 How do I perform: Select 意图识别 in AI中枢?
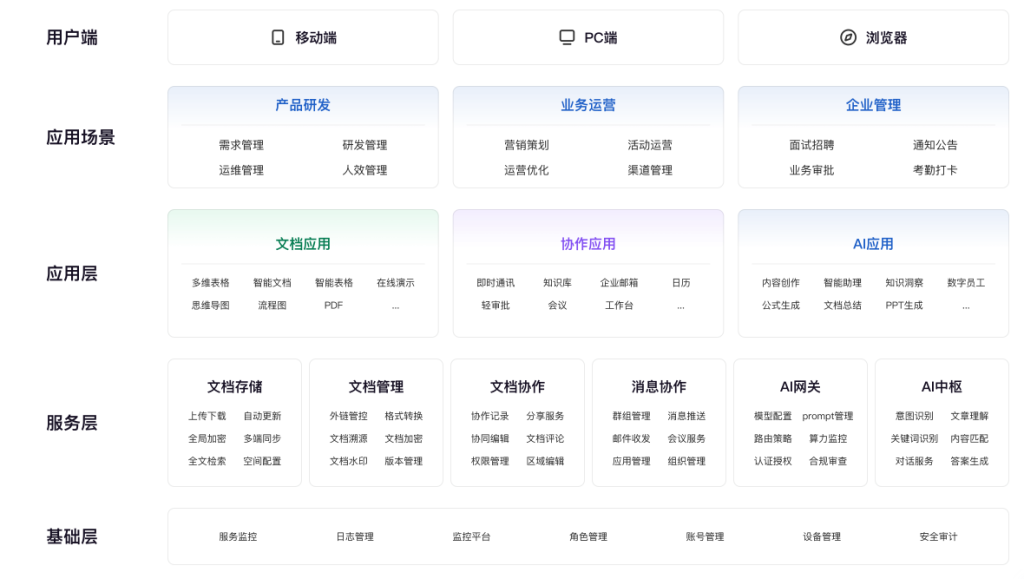click(x=914, y=416)
